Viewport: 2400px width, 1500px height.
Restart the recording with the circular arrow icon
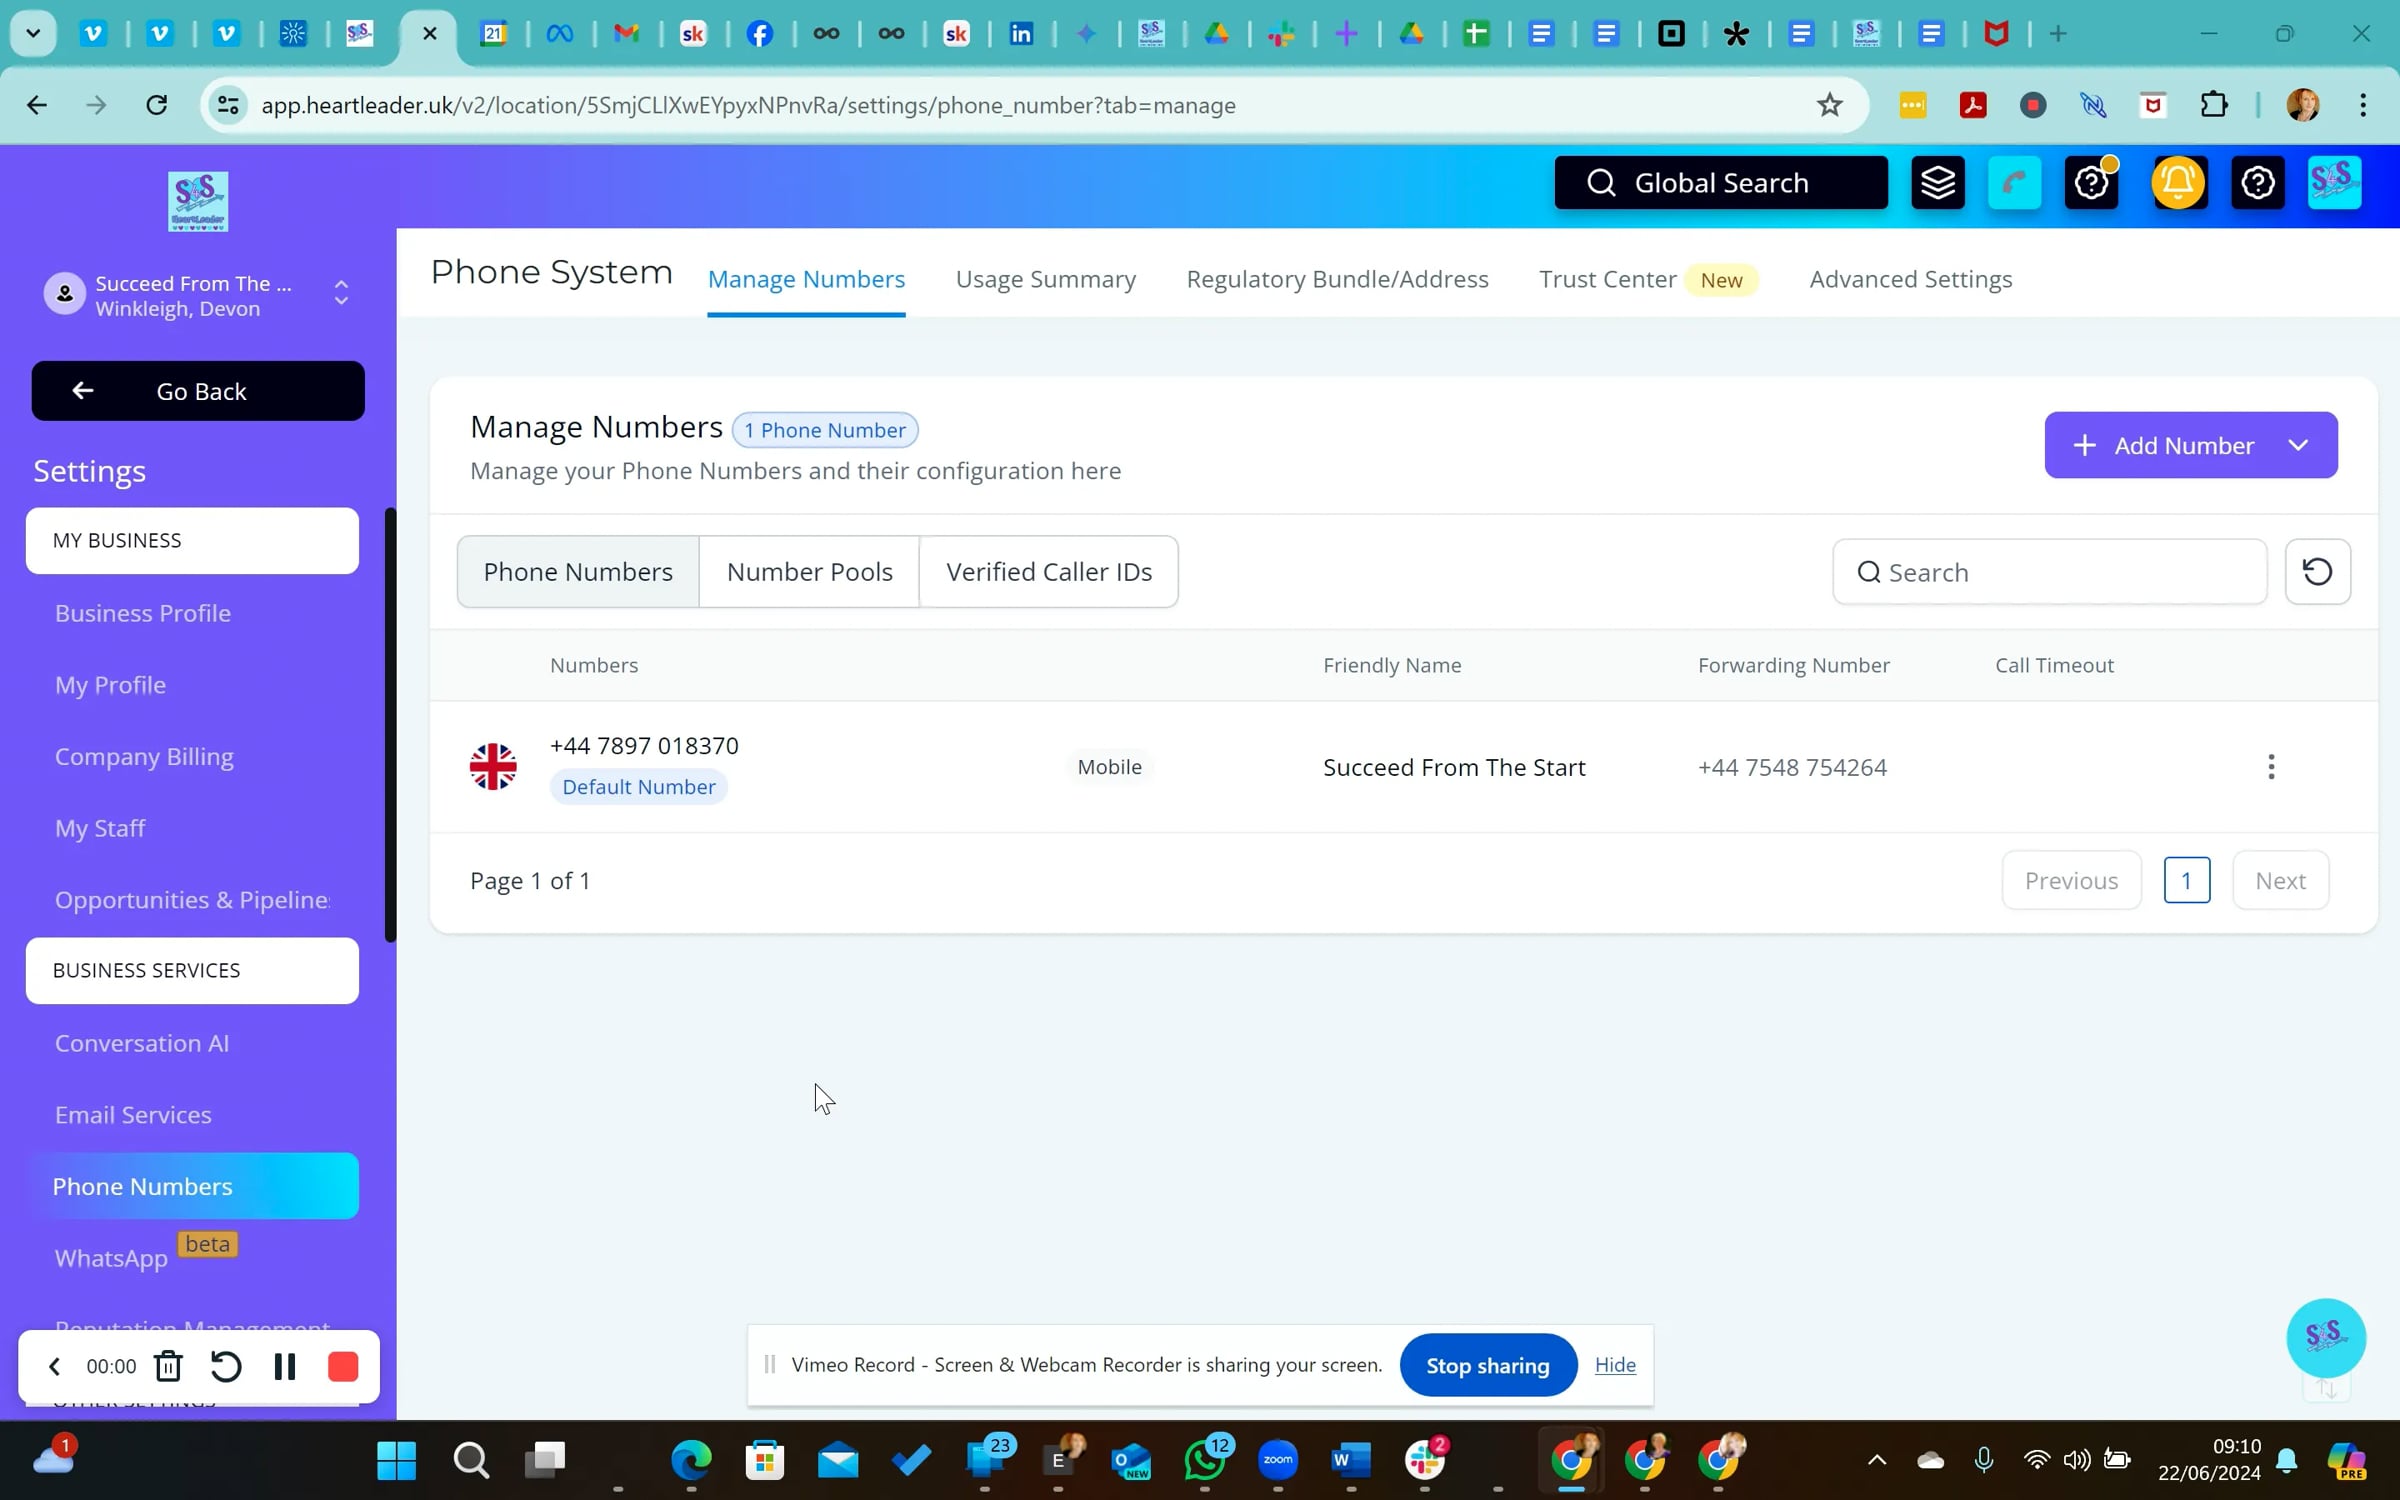[226, 1366]
